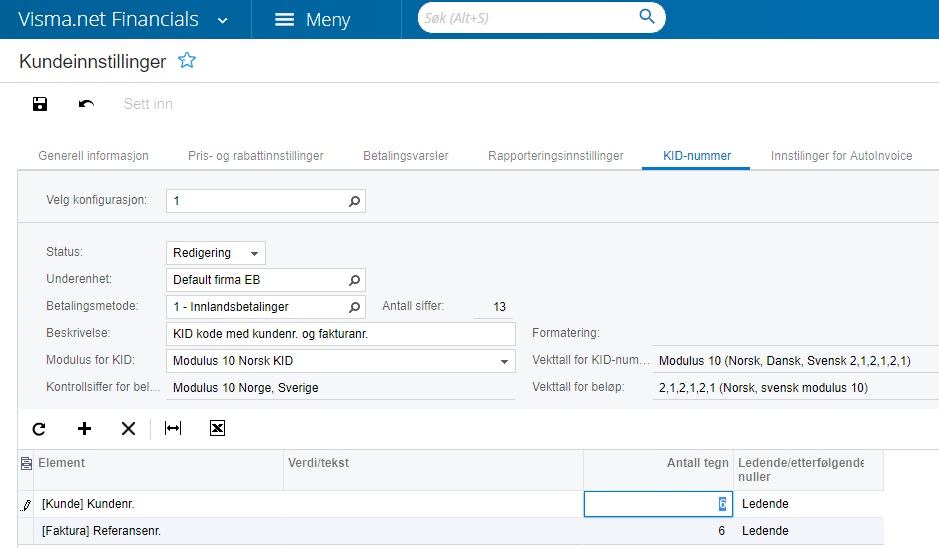
Task: Click the Antall tegn column header
Action: 658,470
